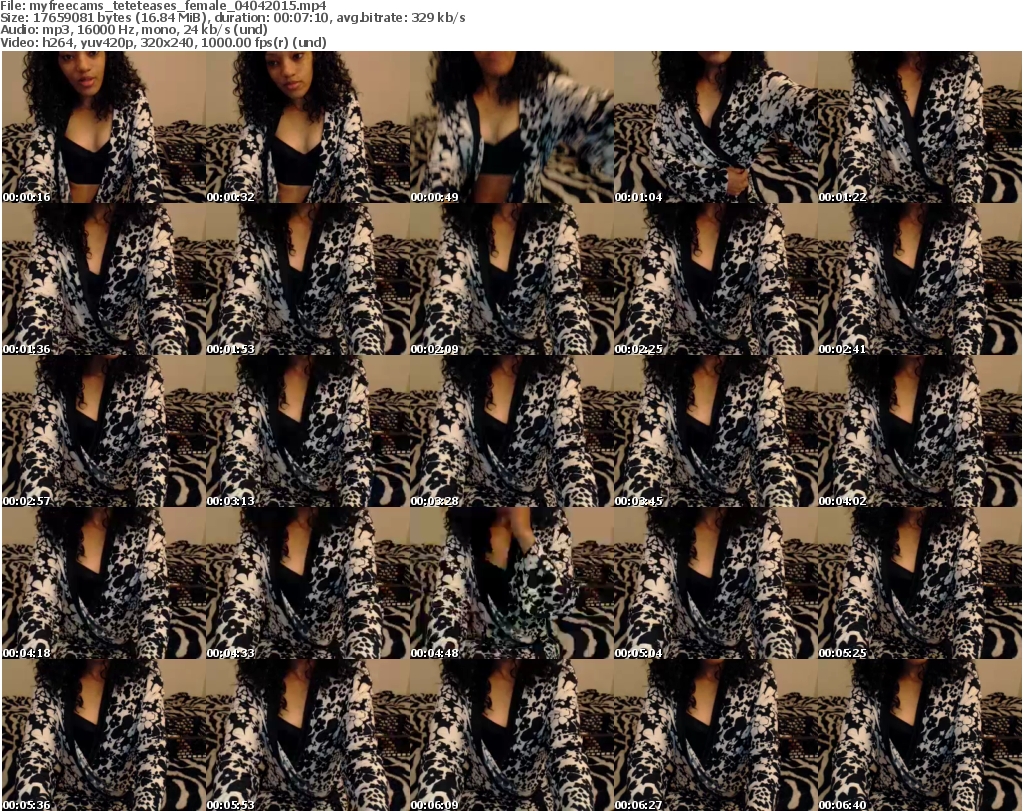Viewport: 1024px width, 811px height.
Task: Click the Video: h264 info line
Action: point(163,42)
